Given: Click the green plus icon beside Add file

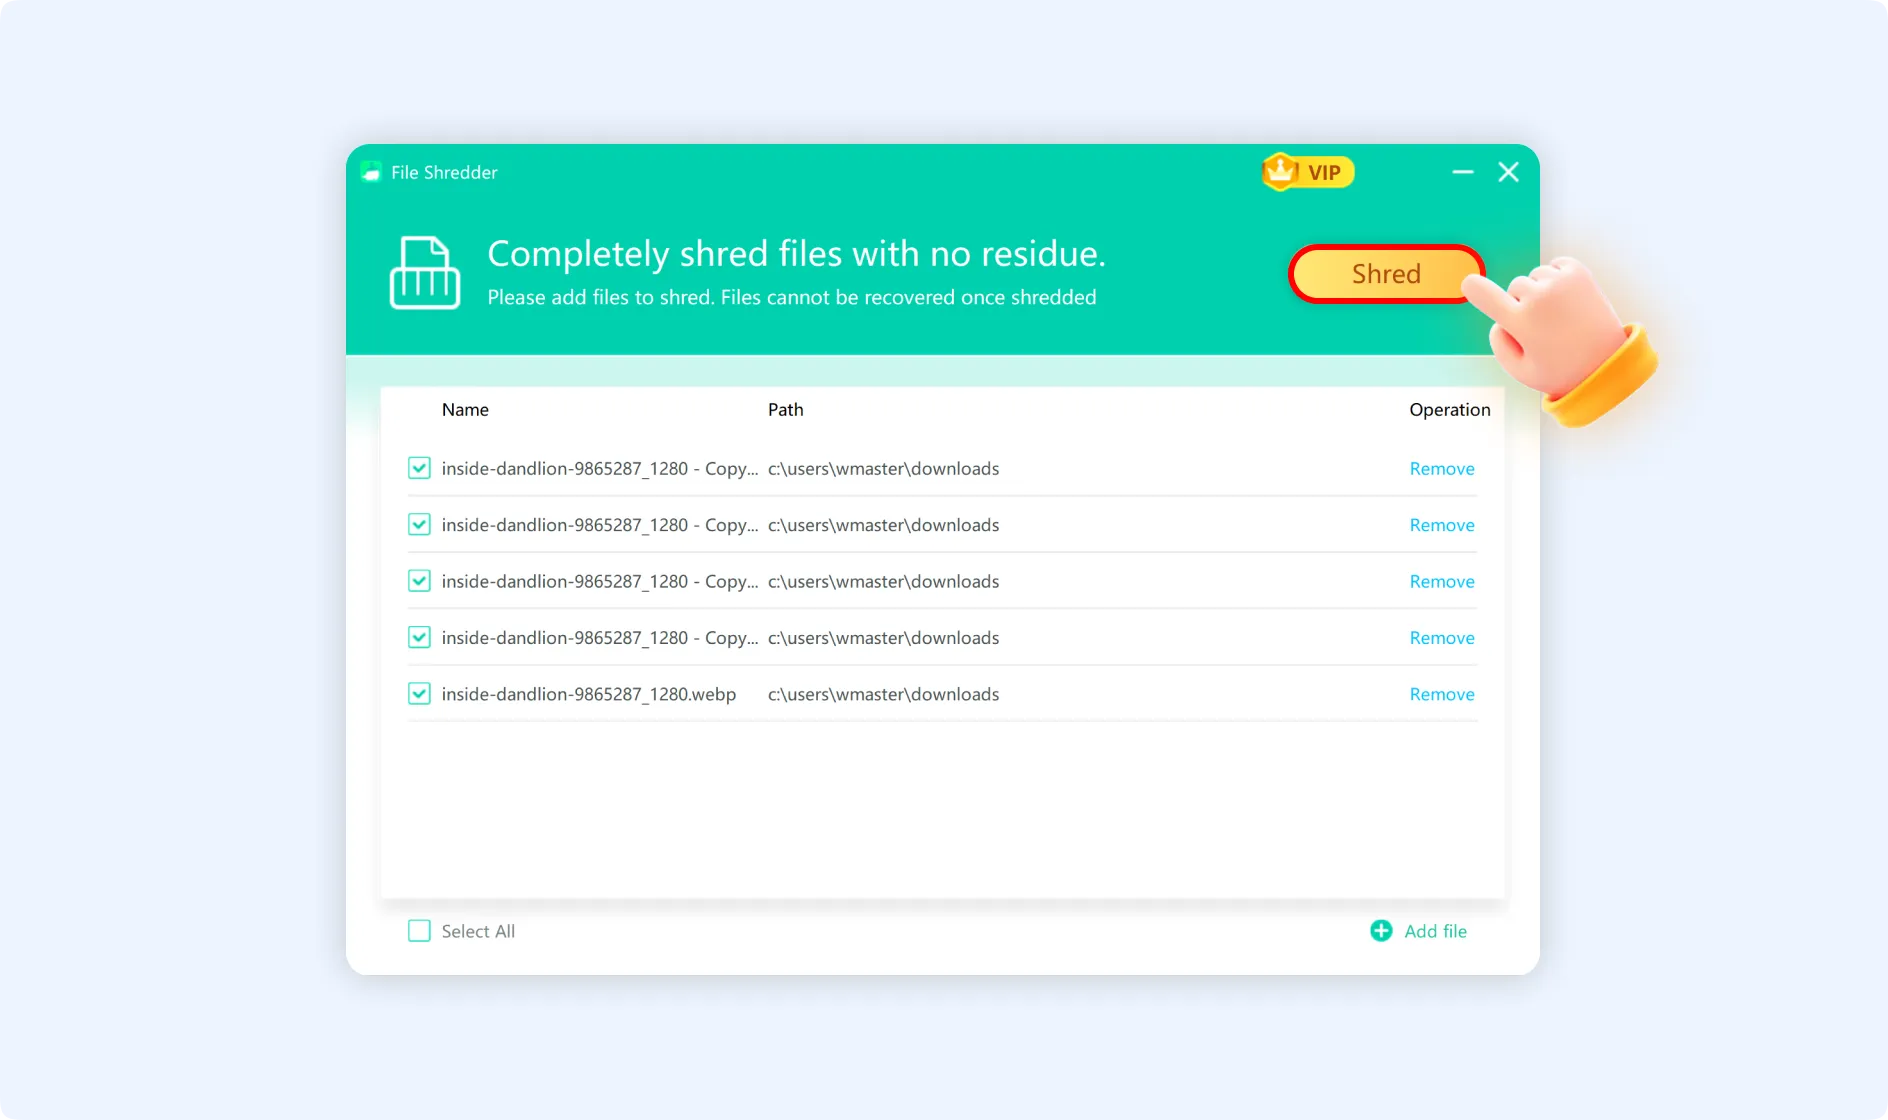Looking at the screenshot, I should 1380,930.
